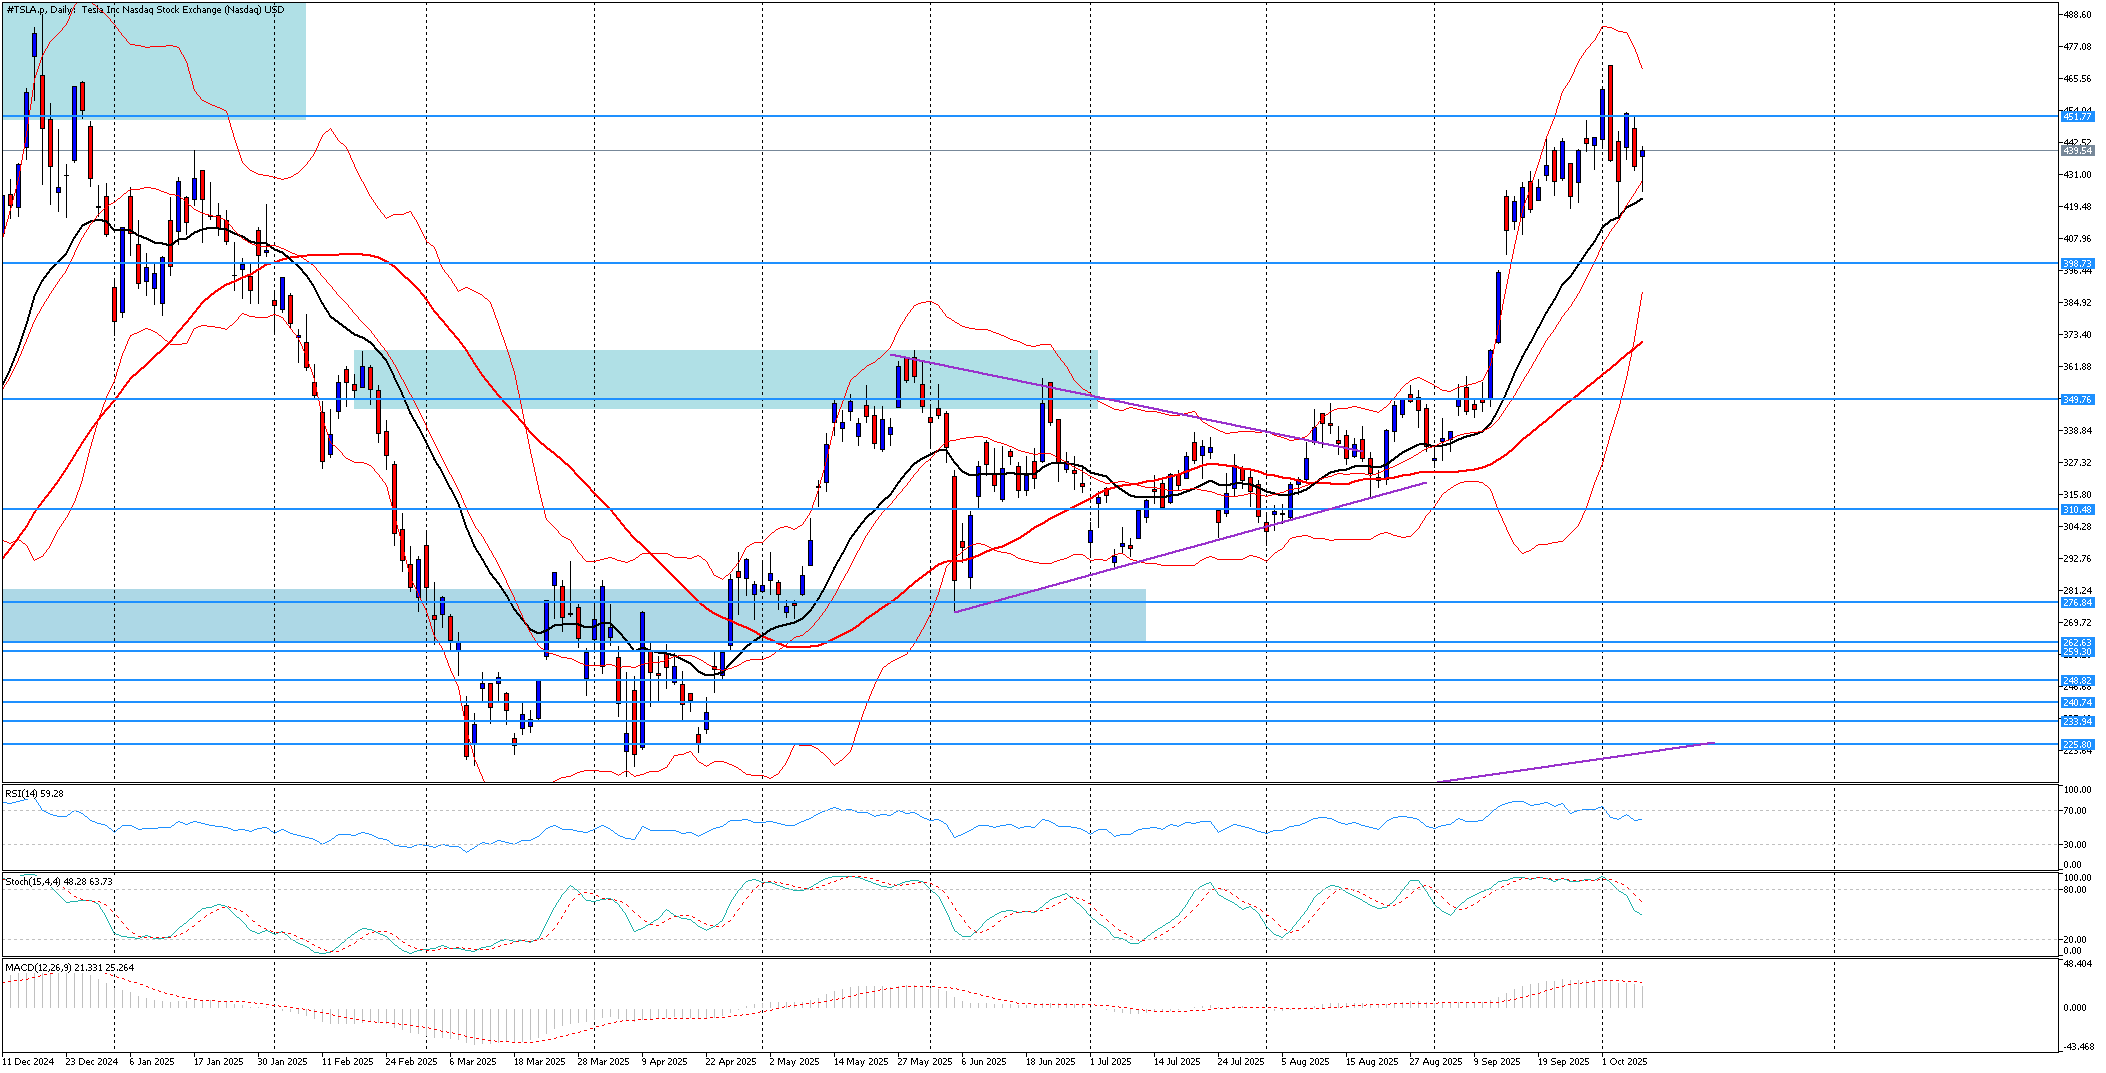The width and height of the screenshot is (2106, 1073).
Task: Click the 488.60 price scale label
Action: click(2077, 15)
